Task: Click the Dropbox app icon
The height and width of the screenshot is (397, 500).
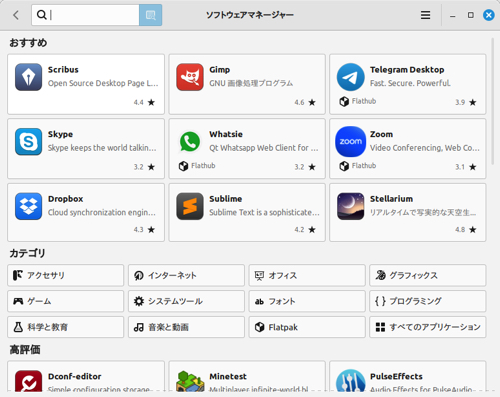Action: [28, 206]
